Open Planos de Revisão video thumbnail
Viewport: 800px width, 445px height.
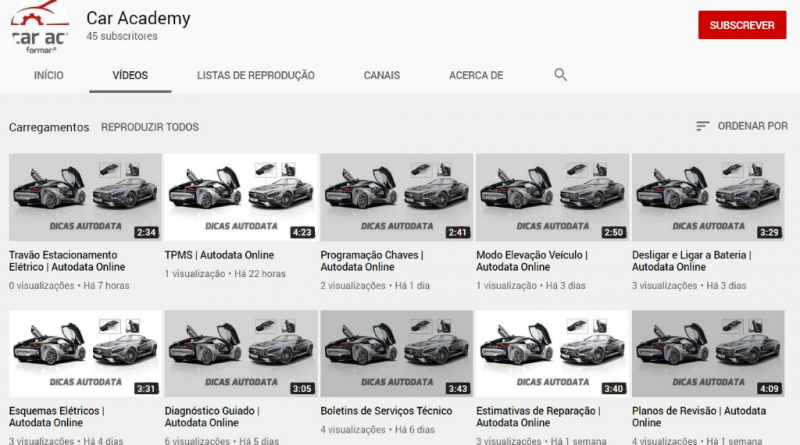pos(708,353)
